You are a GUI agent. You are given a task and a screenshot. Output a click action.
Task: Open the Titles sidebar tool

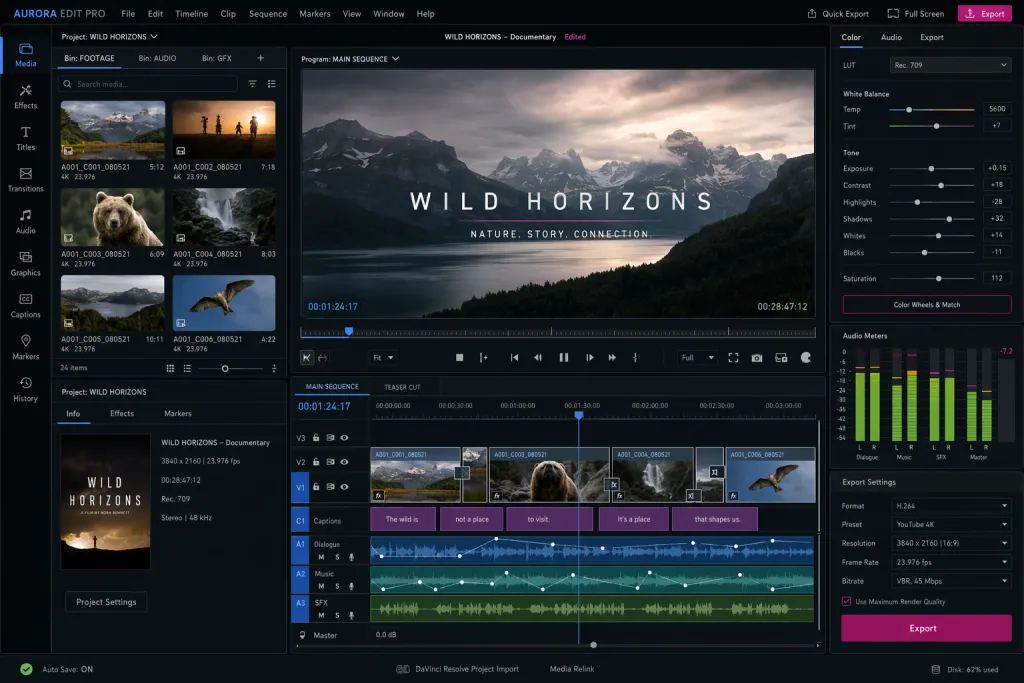(x=25, y=138)
